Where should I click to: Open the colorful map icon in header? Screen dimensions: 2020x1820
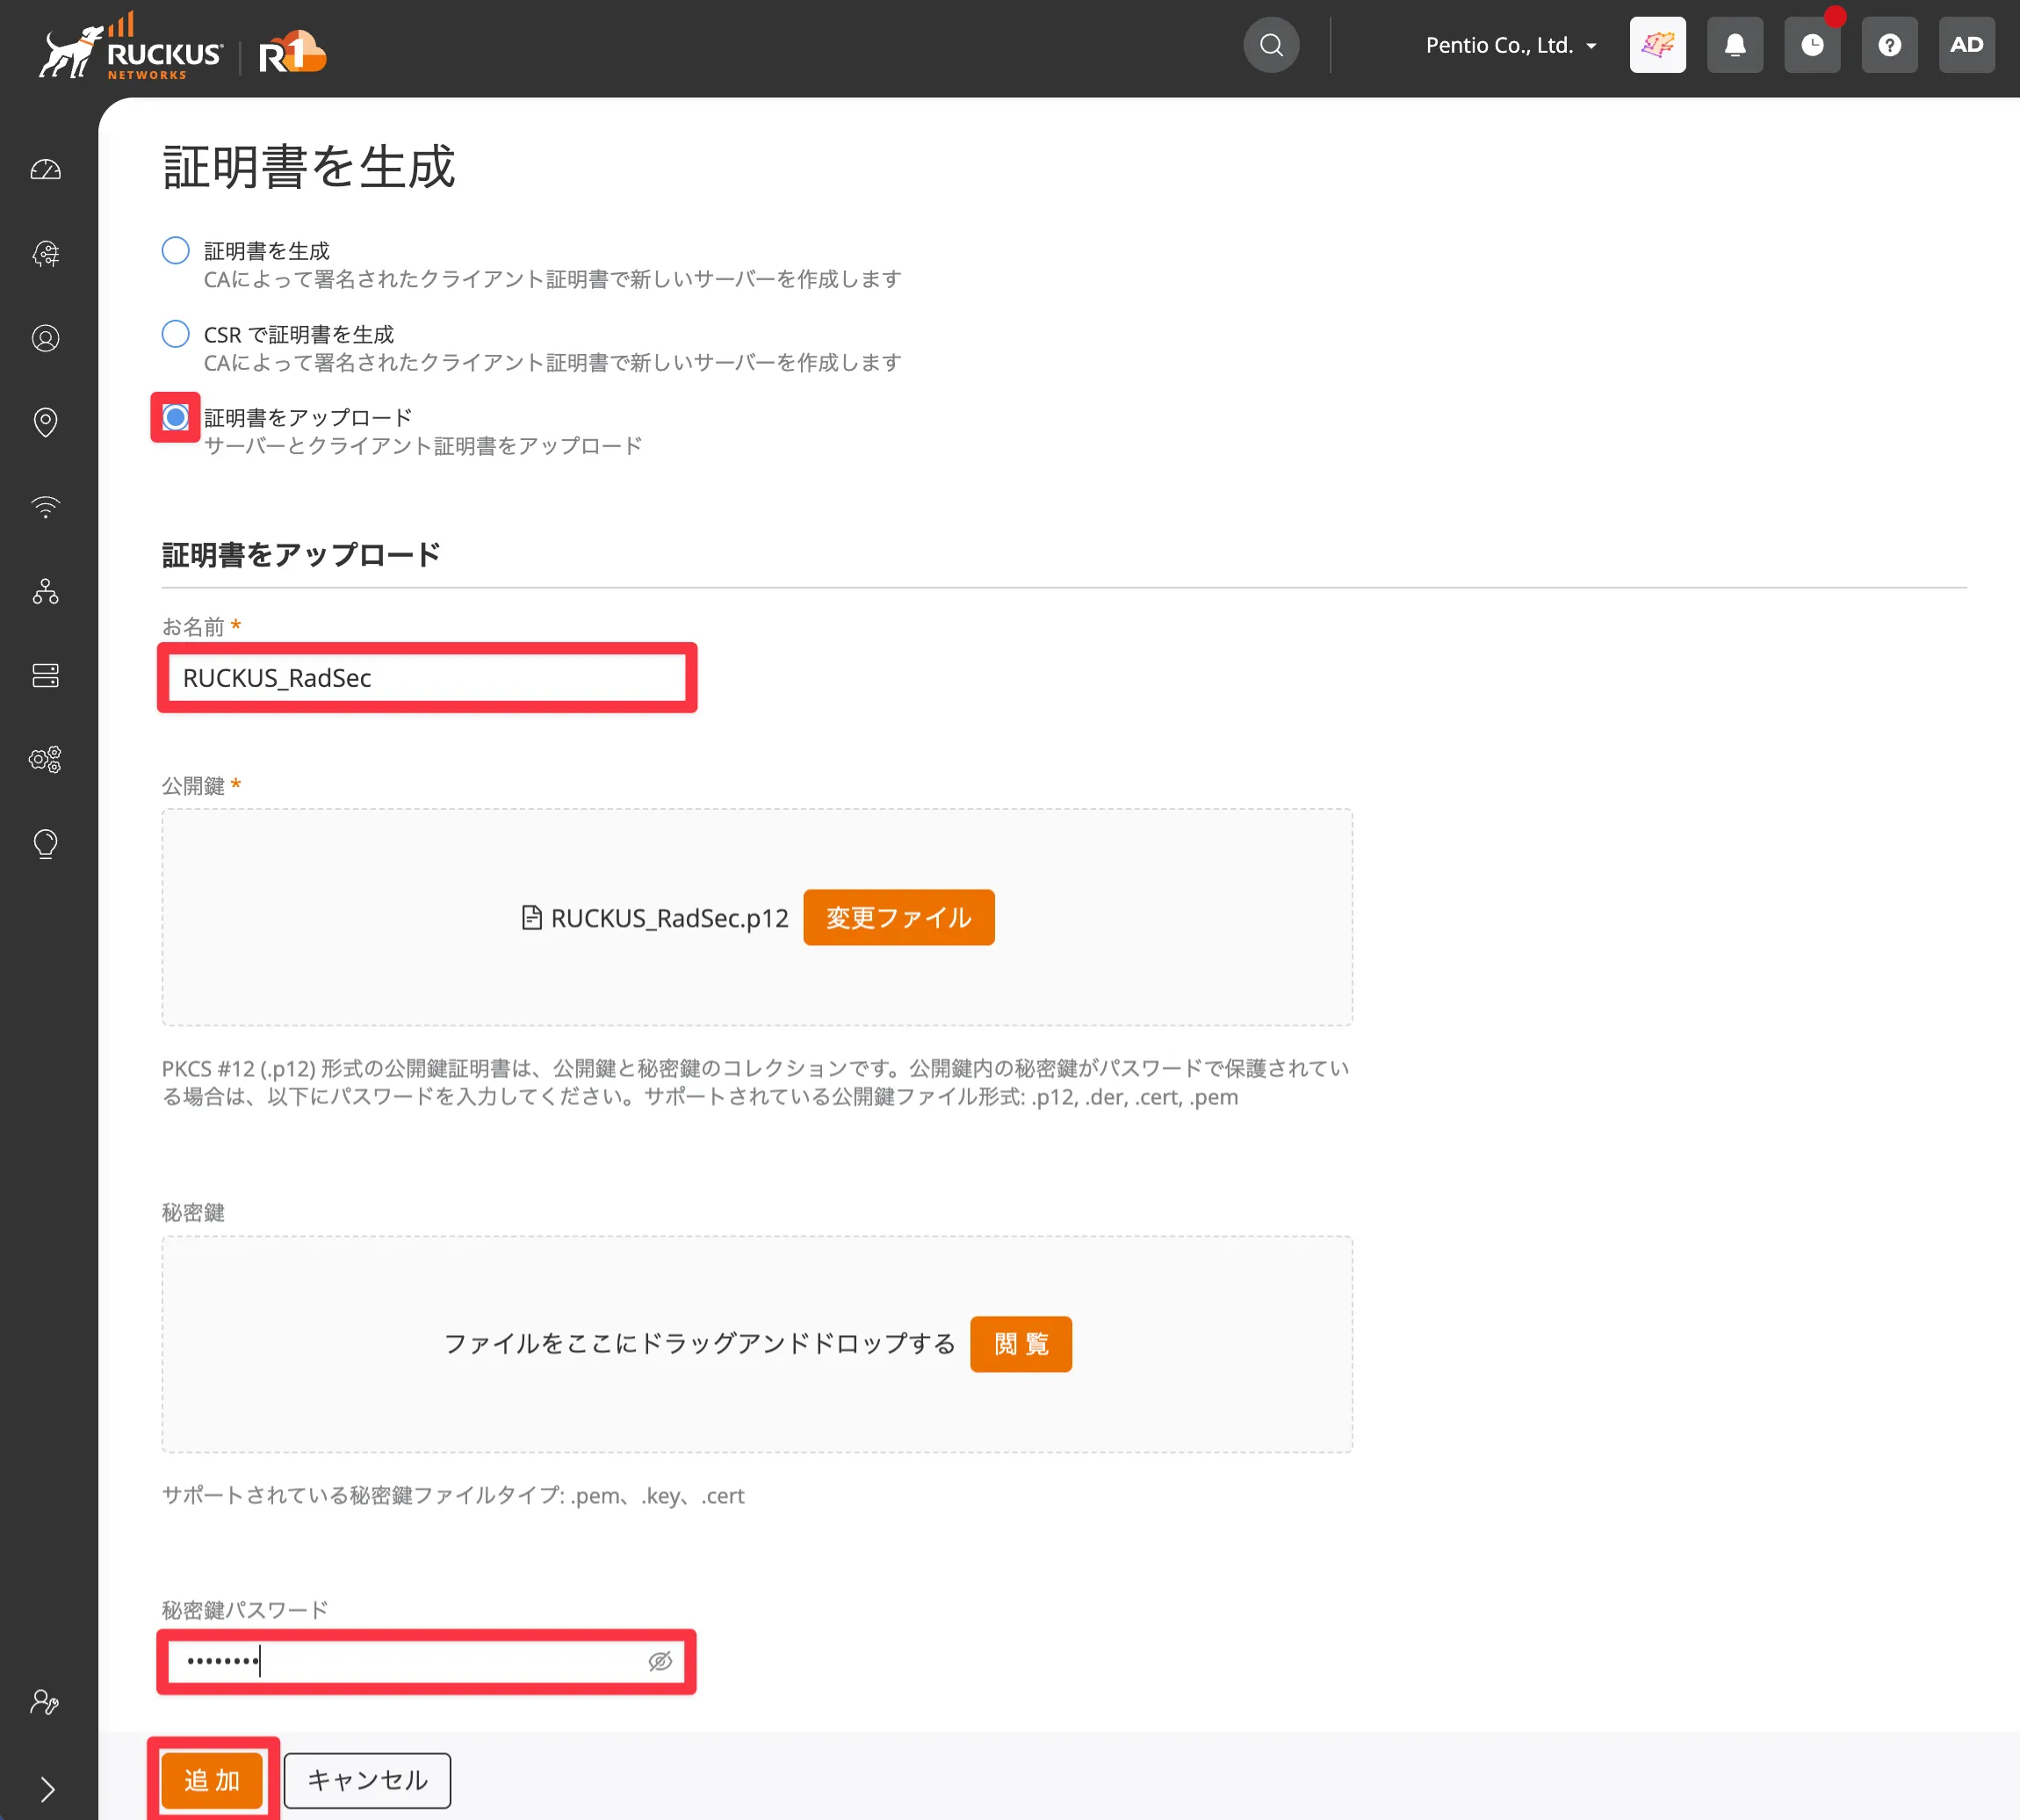click(x=1657, y=45)
